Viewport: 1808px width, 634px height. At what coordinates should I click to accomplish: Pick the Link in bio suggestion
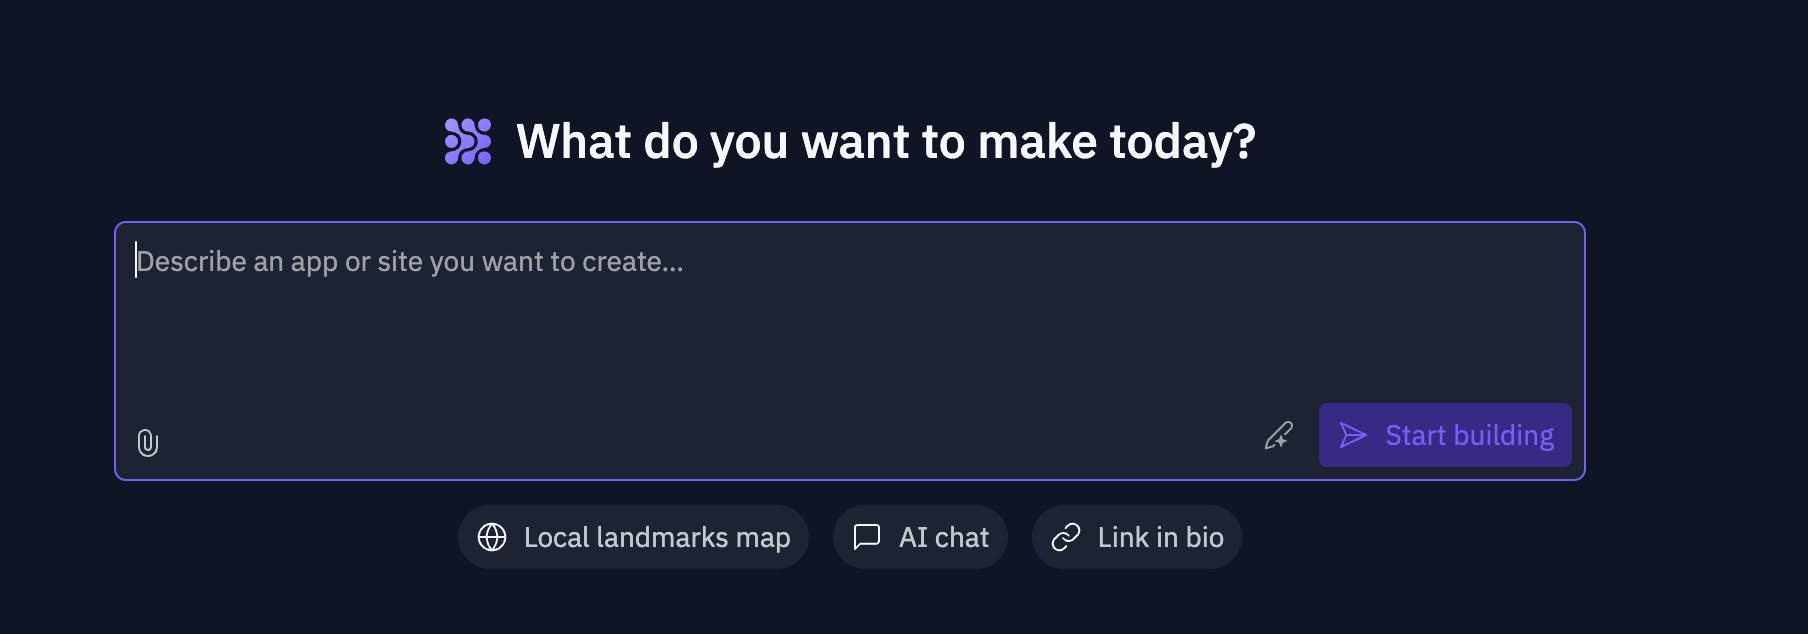(x=1137, y=537)
